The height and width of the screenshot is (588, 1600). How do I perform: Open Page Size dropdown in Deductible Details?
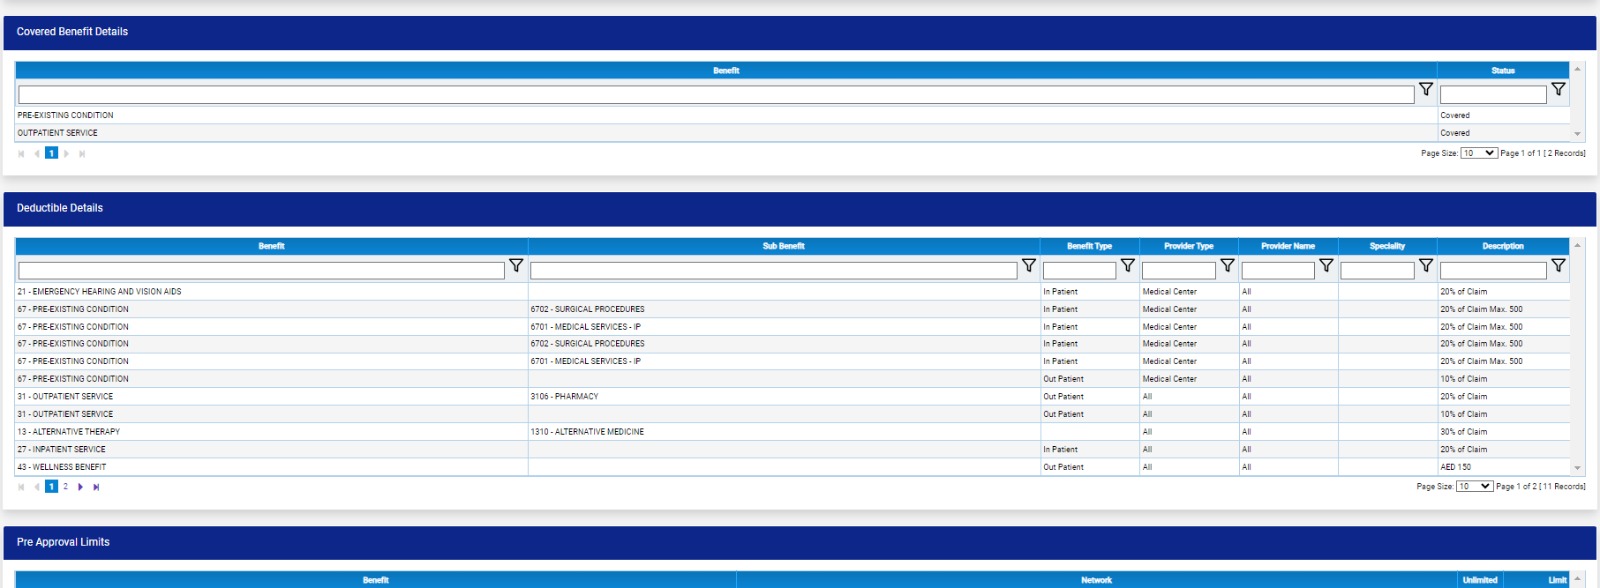[x=1474, y=486]
